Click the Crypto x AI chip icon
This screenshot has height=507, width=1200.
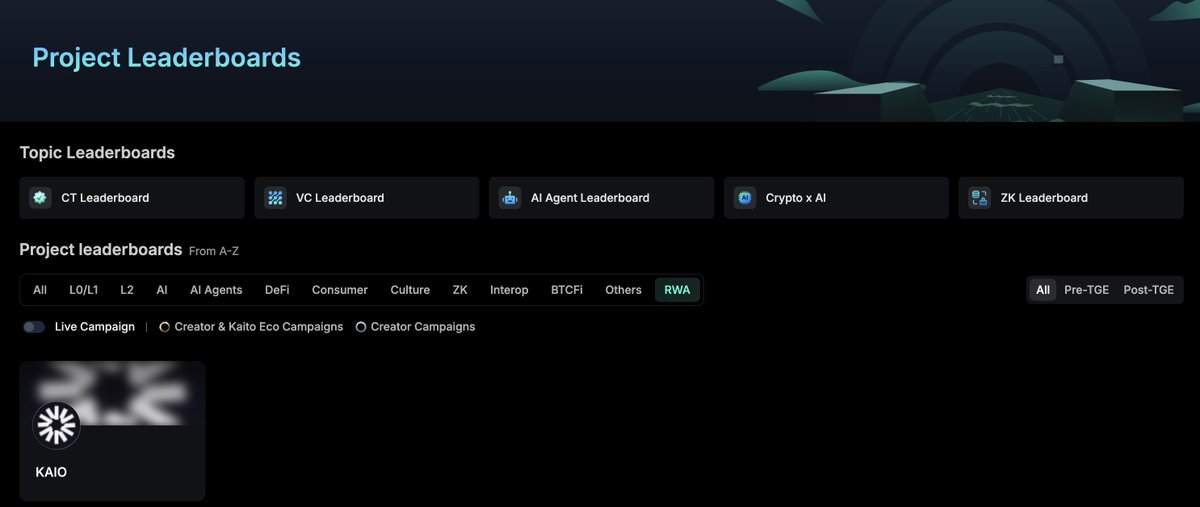tap(745, 198)
